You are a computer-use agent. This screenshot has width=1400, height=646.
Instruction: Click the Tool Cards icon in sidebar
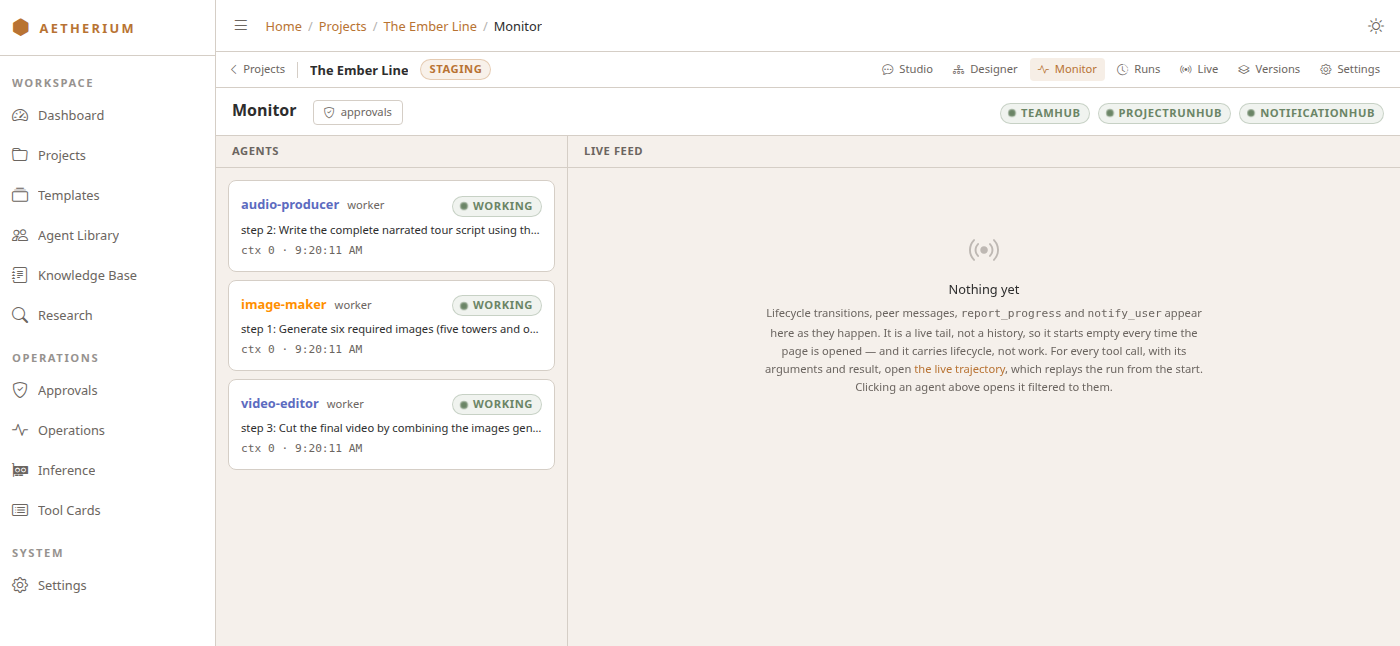pyautogui.click(x=20, y=510)
